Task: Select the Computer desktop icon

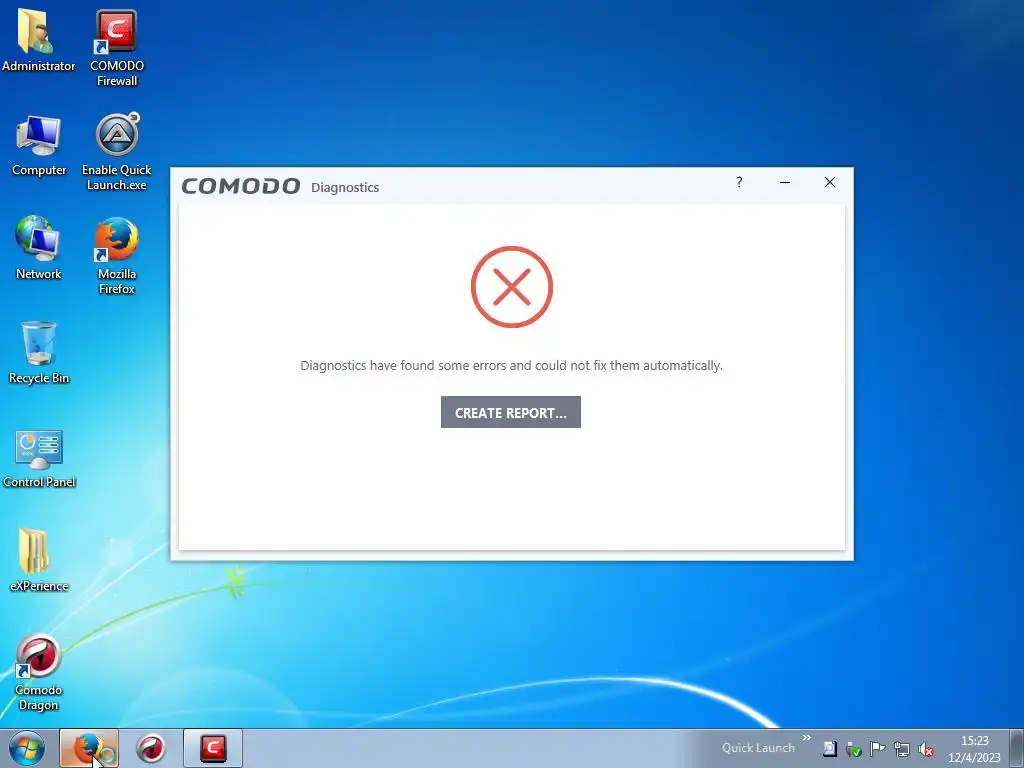Action: click(x=39, y=146)
